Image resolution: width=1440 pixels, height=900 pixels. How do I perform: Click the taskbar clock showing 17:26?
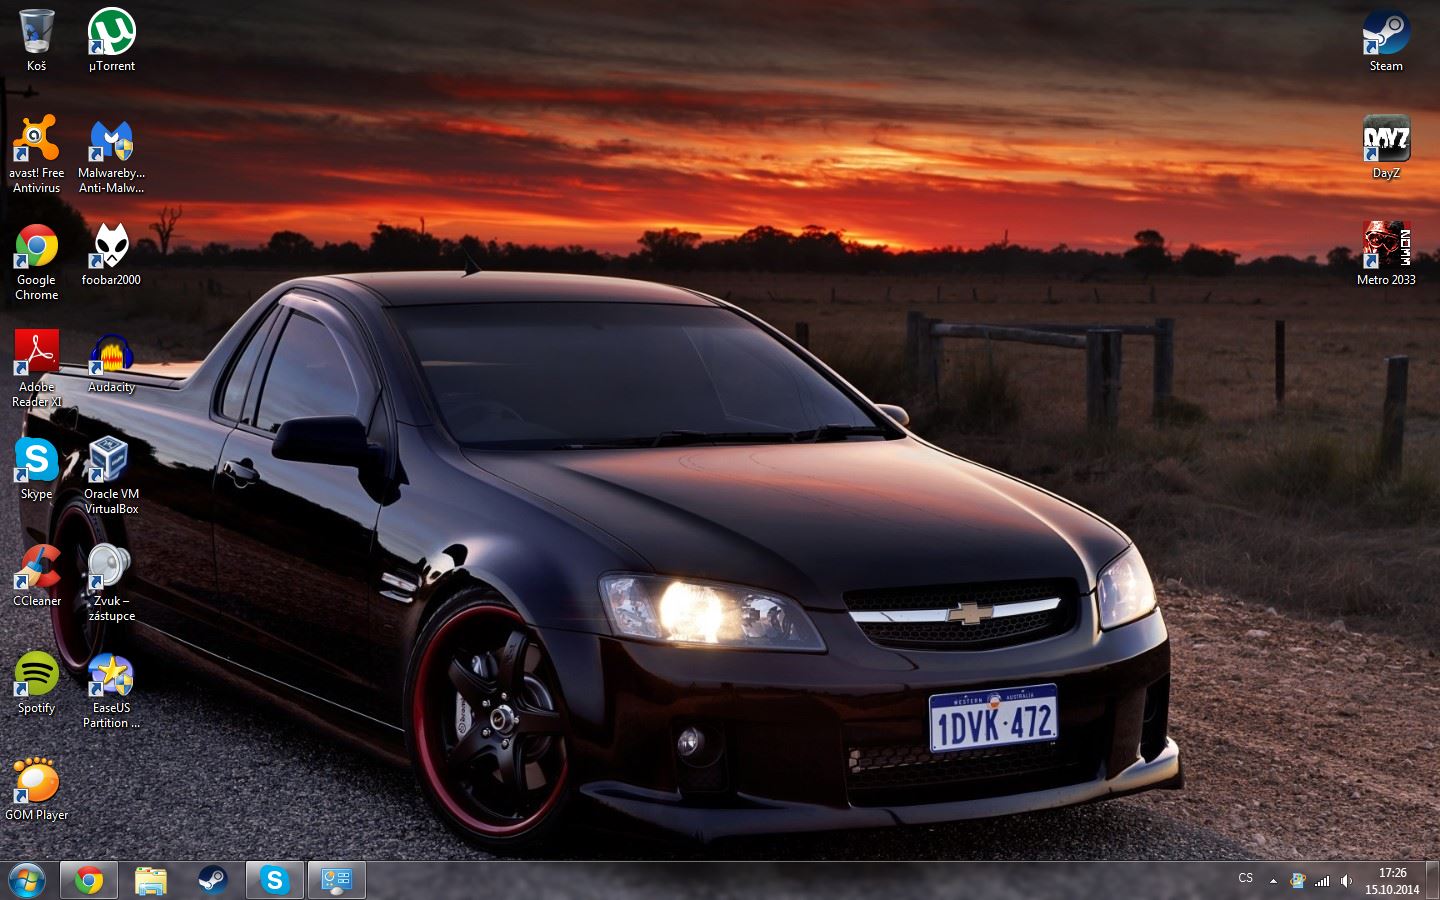tap(1392, 880)
